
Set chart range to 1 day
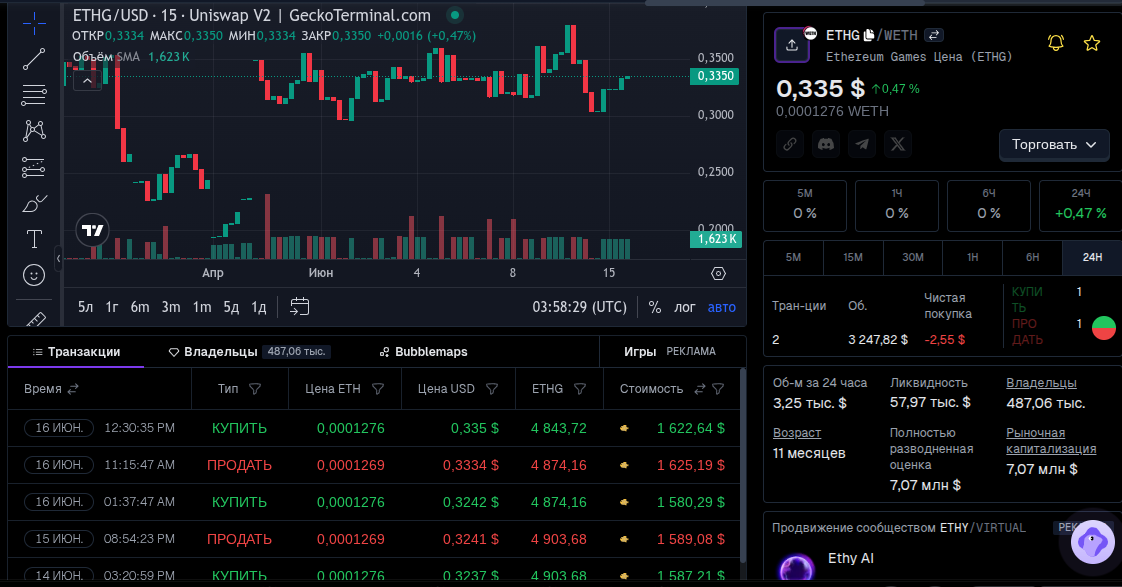258,307
